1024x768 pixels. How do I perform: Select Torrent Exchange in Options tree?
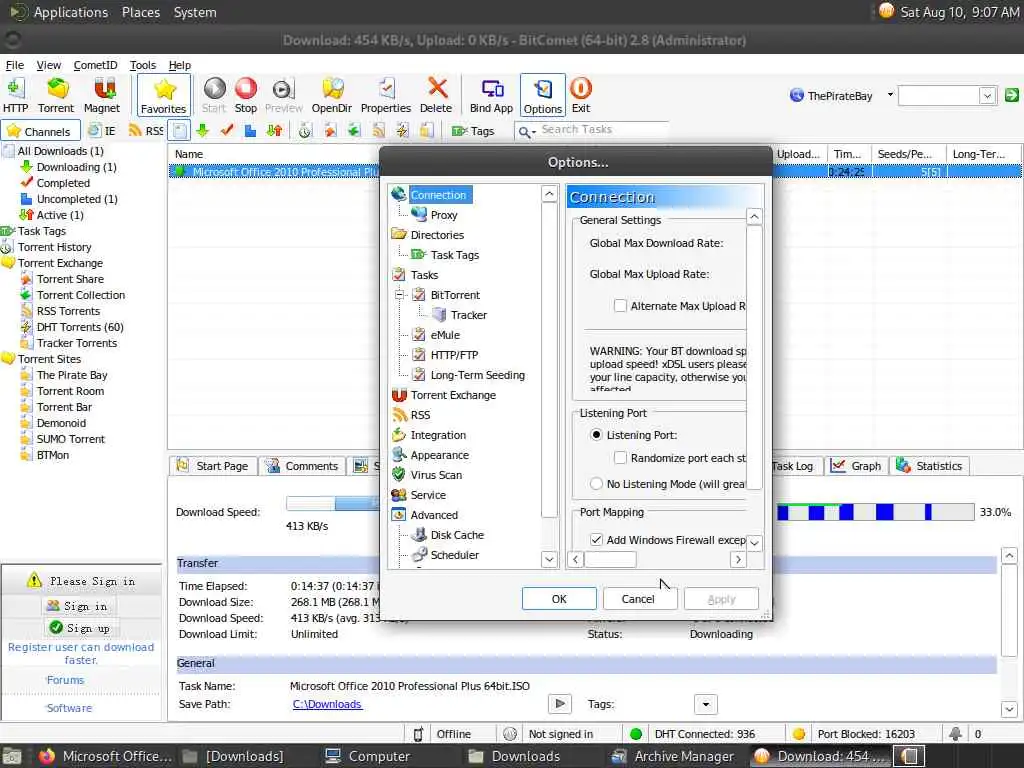[x=453, y=395]
